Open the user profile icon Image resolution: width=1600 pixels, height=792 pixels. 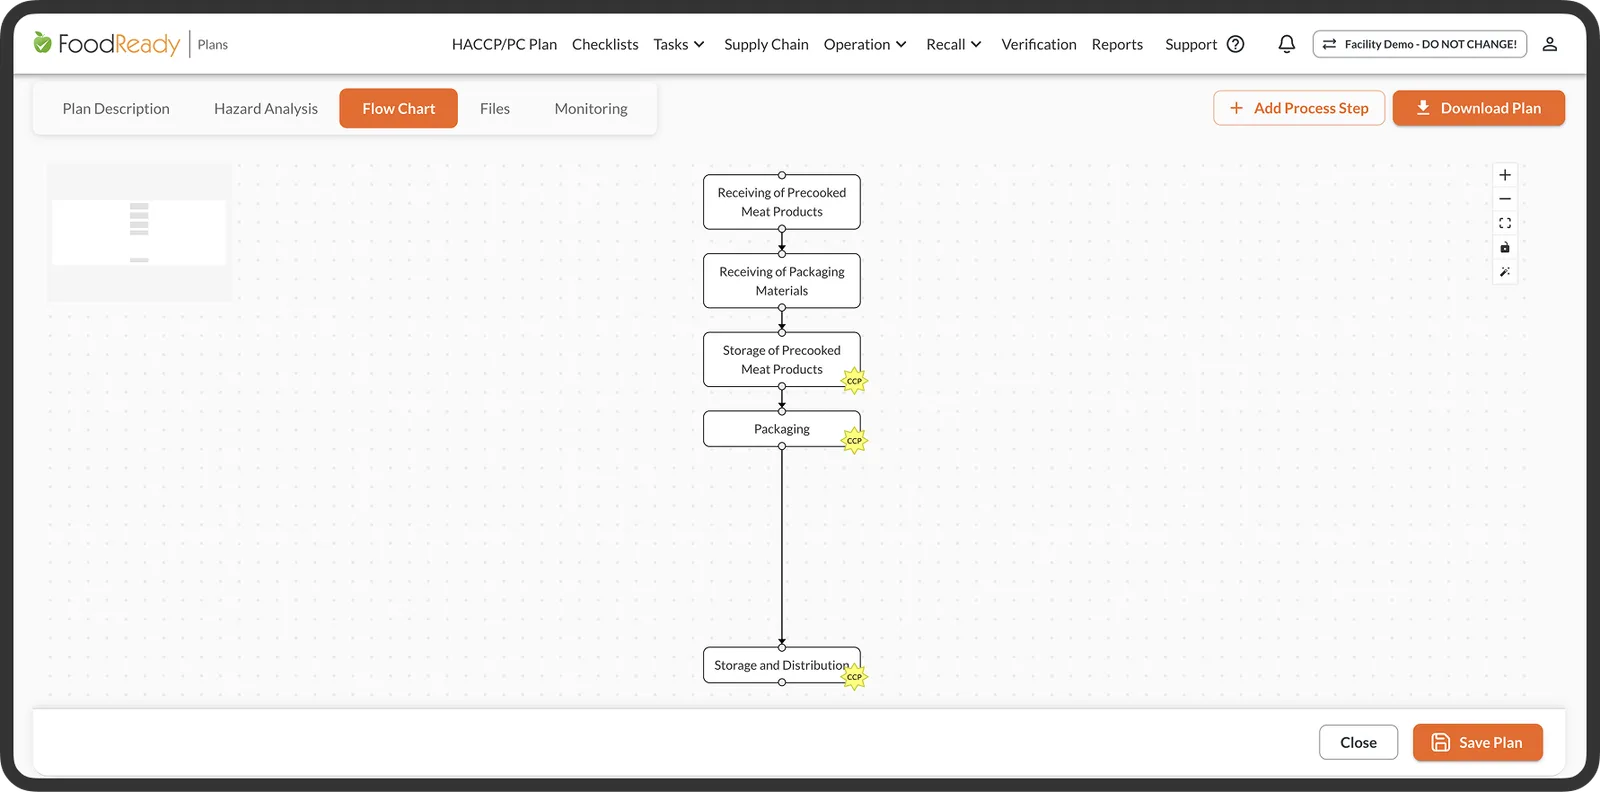click(x=1550, y=44)
